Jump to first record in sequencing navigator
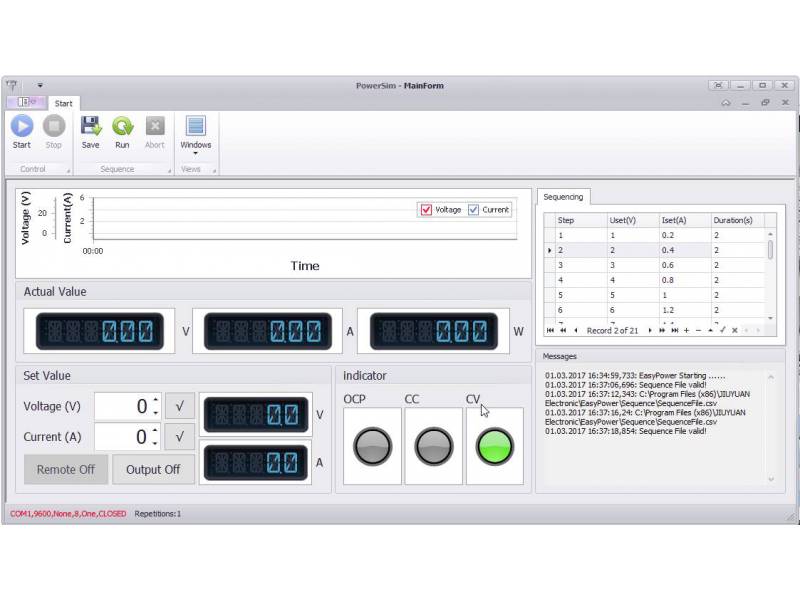 (549, 330)
